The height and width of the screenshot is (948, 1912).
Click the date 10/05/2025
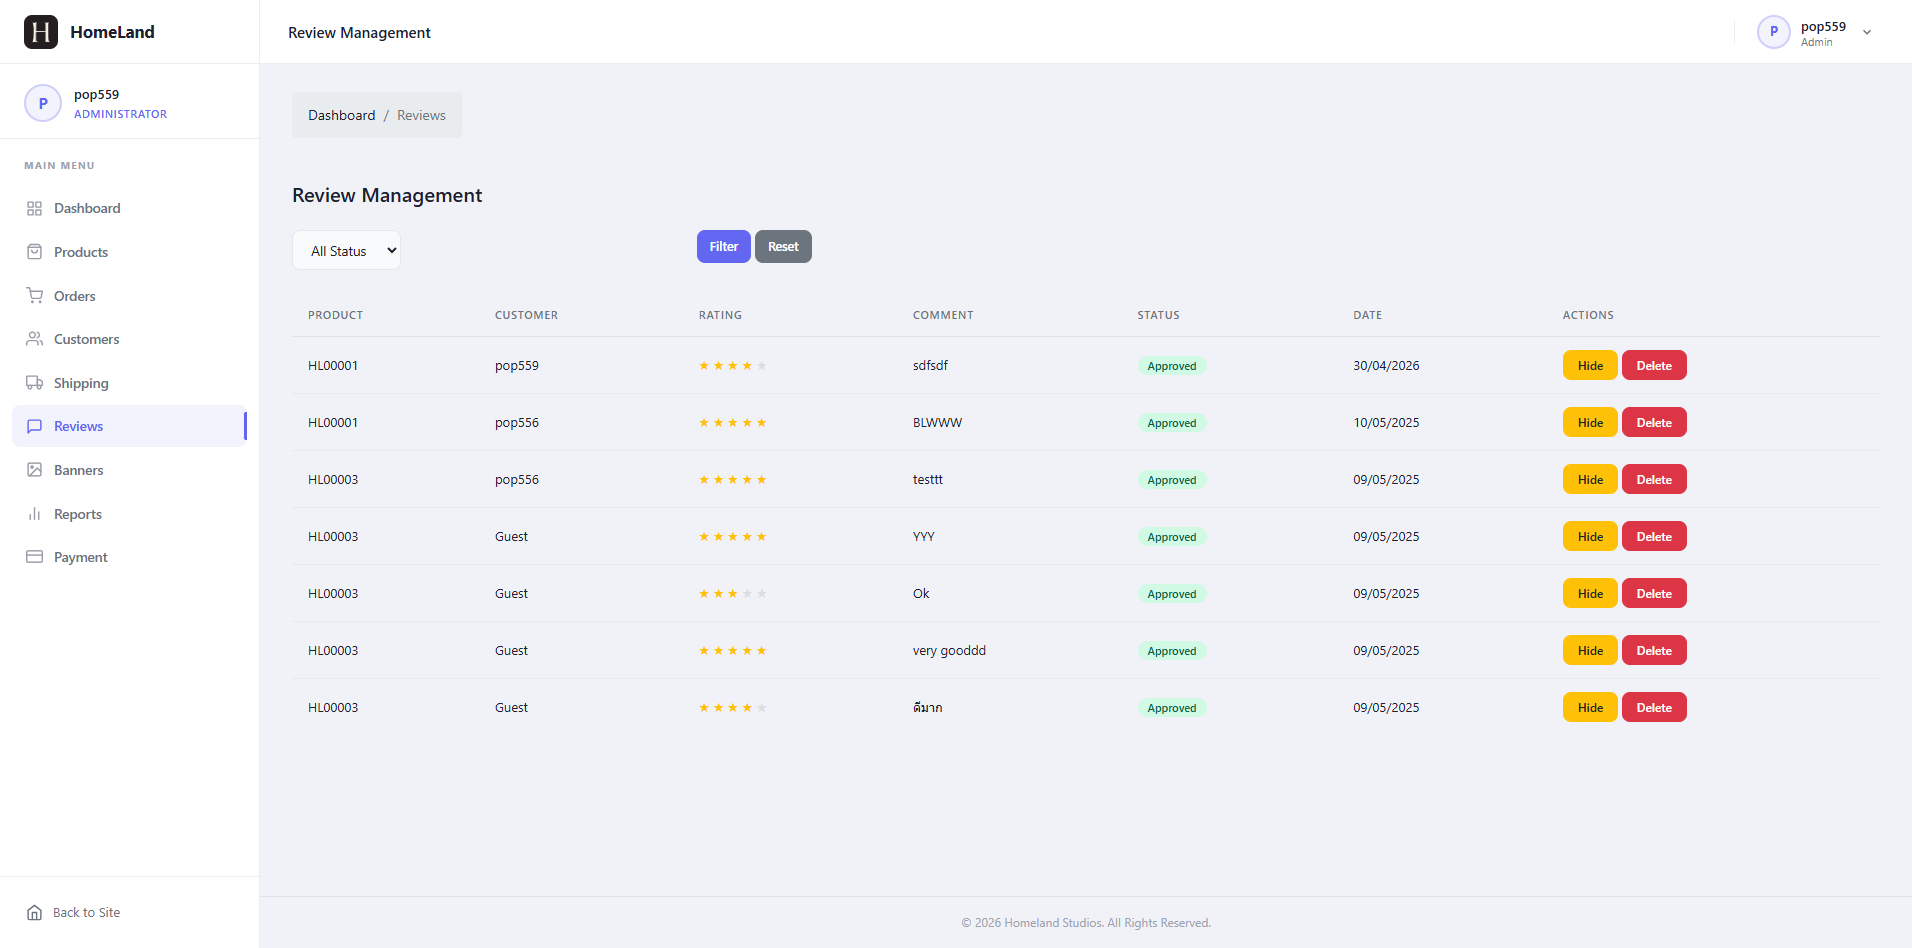point(1386,422)
